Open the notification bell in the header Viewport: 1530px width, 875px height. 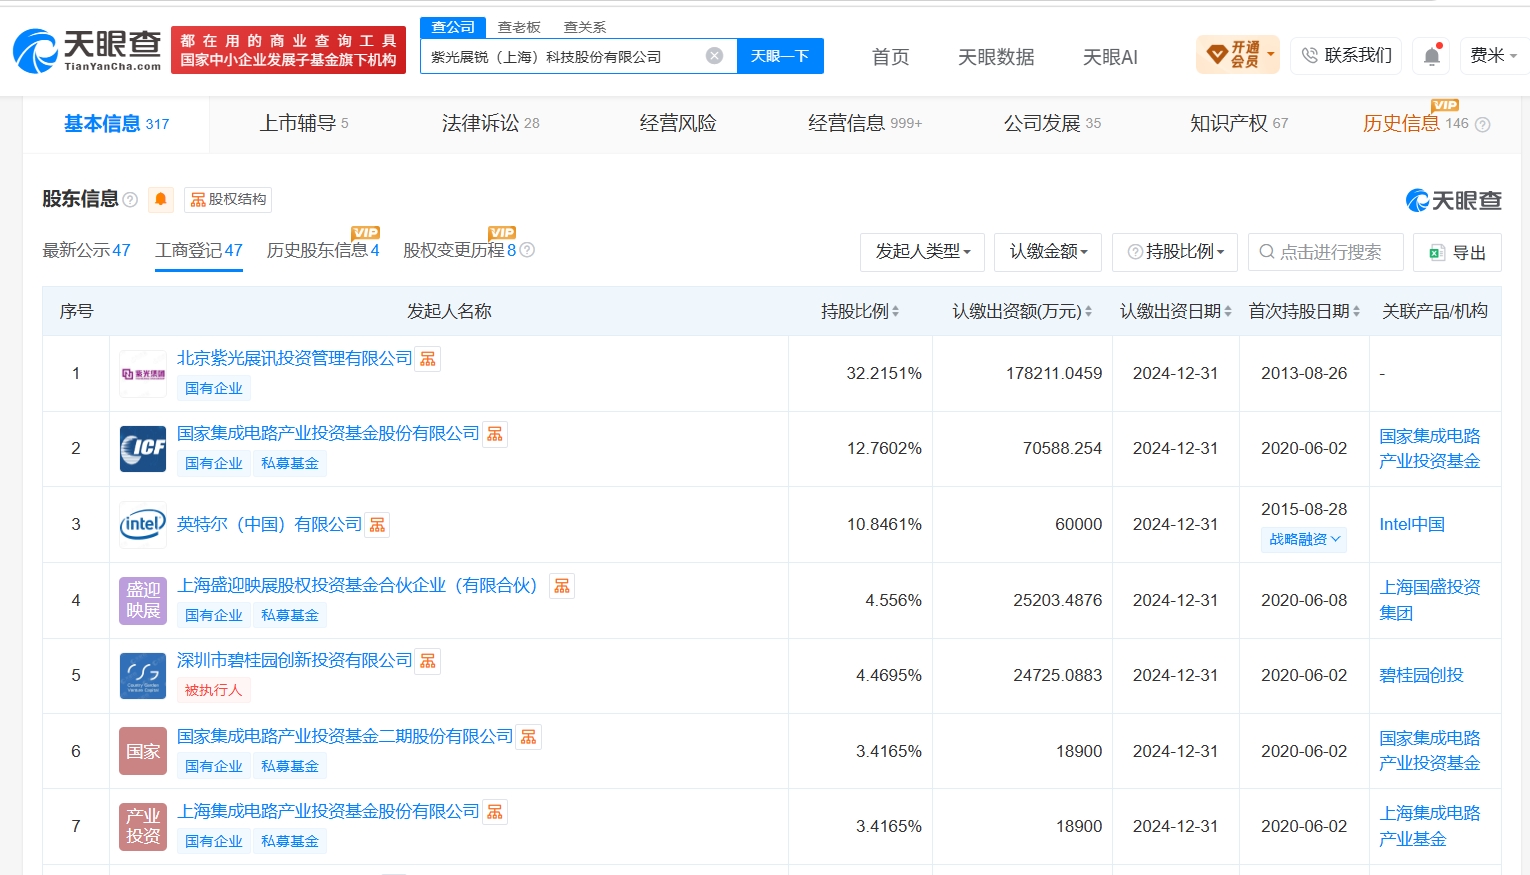click(1431, 56)
